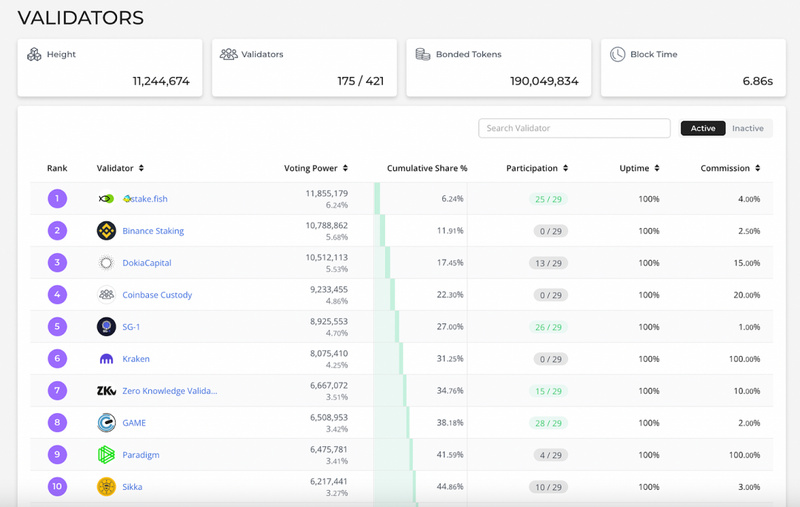Click the Coinbase Custody logo icon
Screen dimensions: 800x507
106,295
